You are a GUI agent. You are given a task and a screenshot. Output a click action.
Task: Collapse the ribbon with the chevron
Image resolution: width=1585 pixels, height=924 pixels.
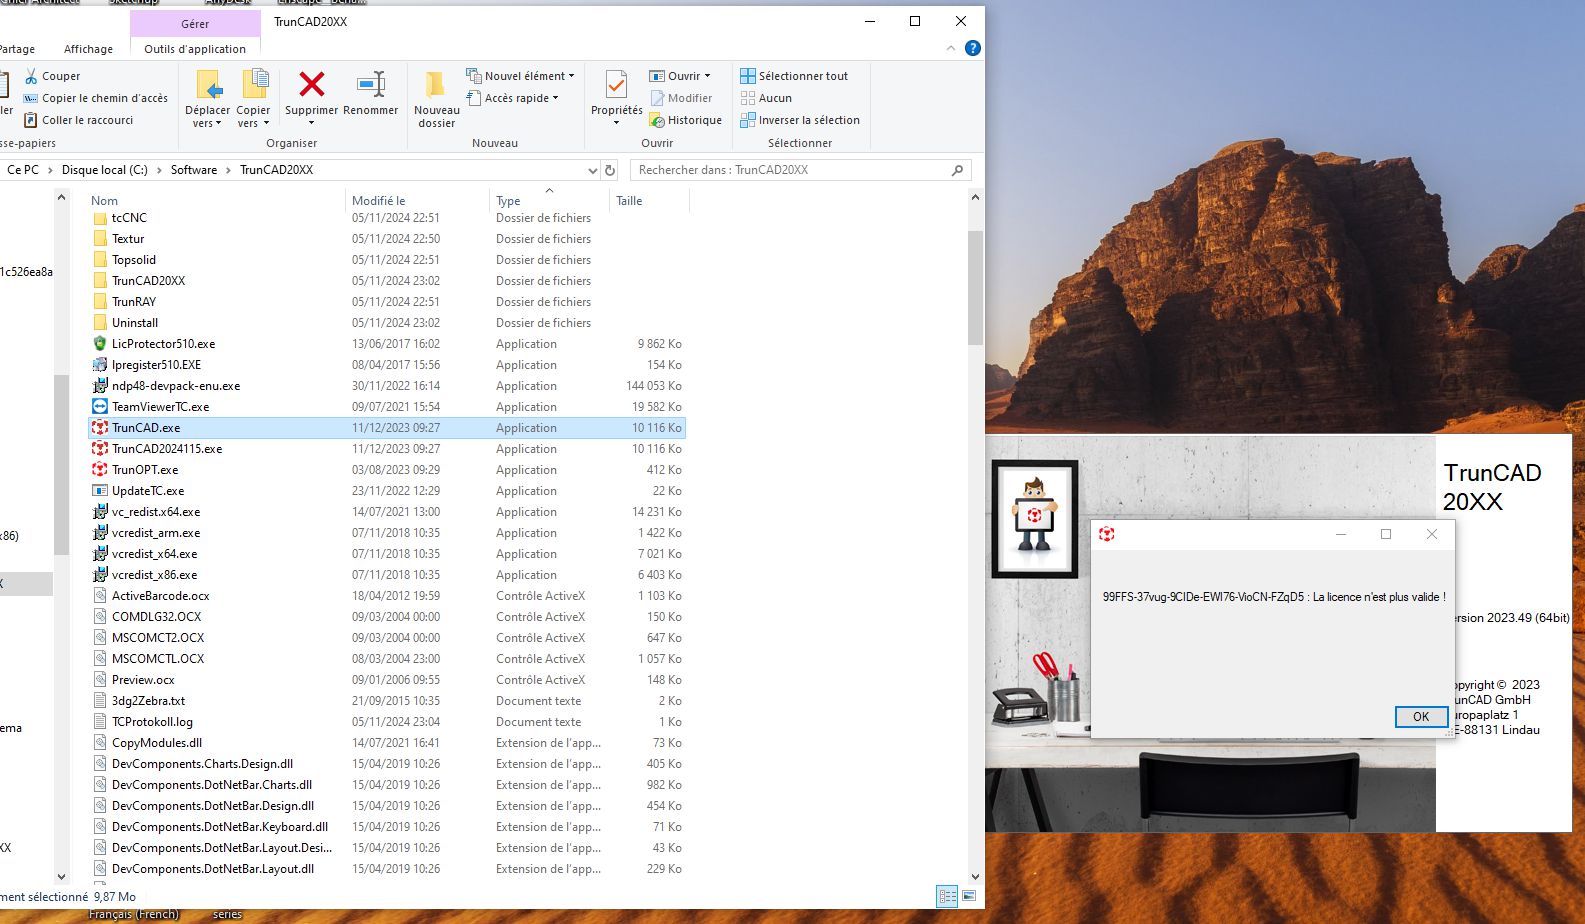click(951, 48)
